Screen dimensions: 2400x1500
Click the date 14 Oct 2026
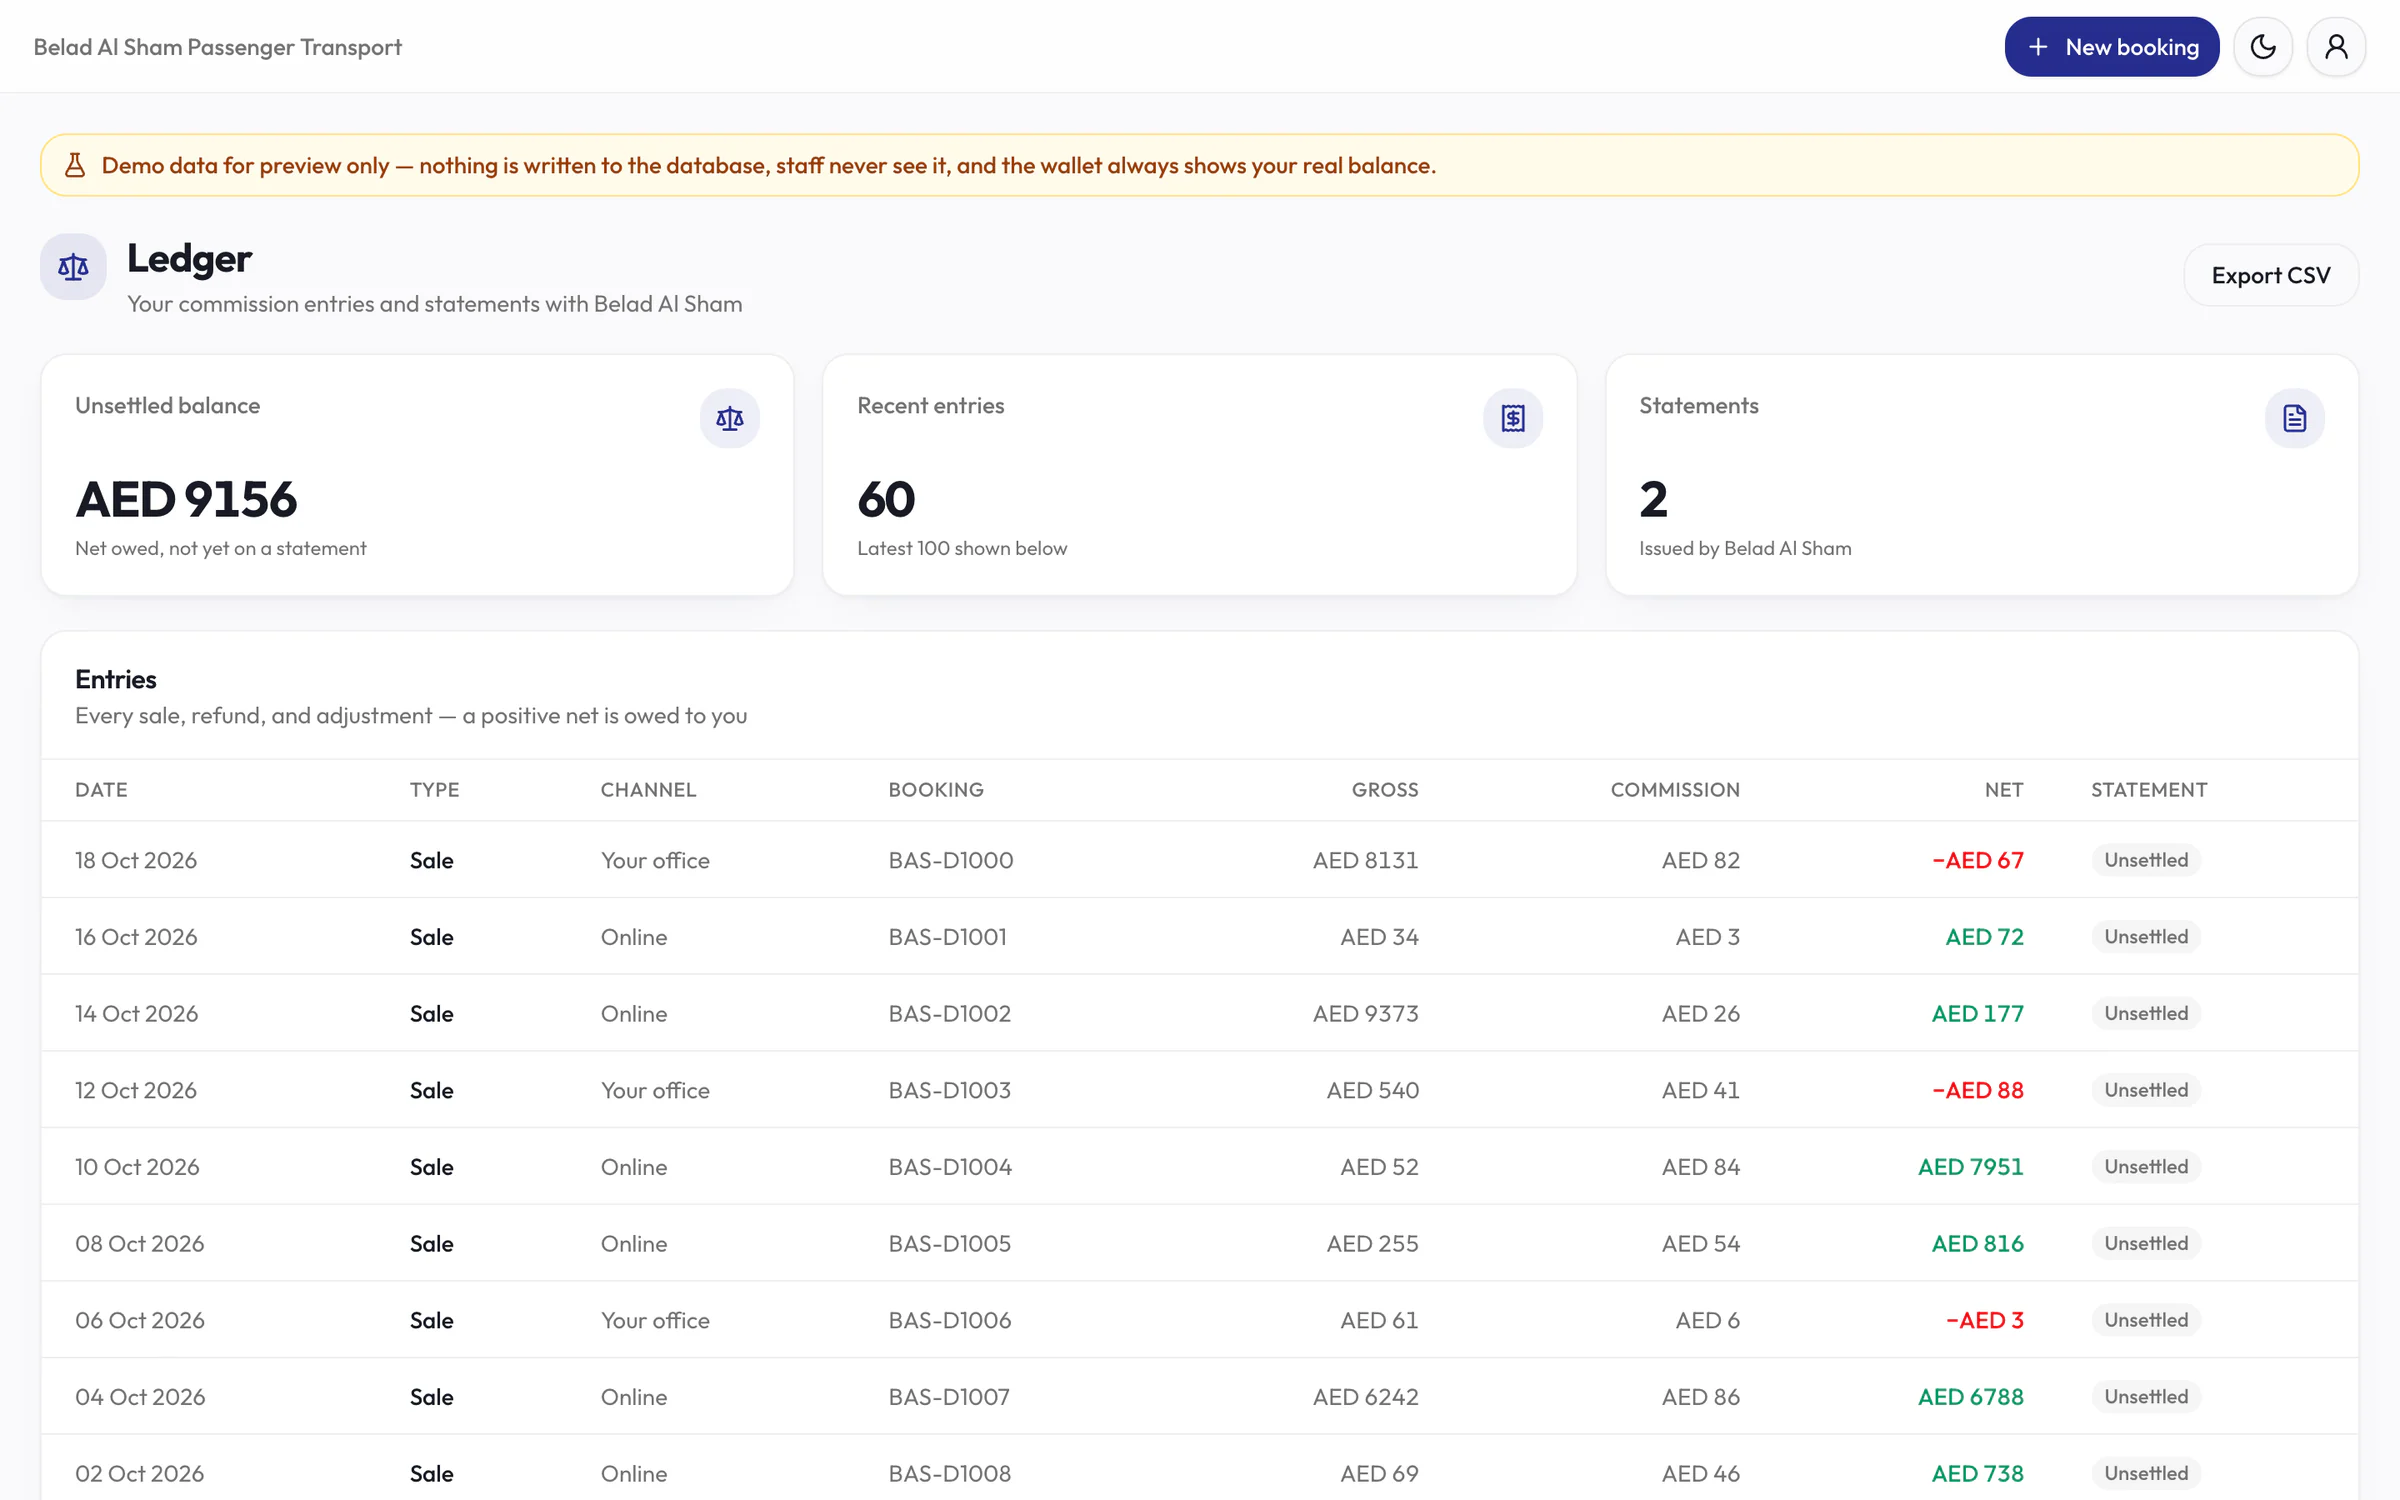click(x=137, y=1014)
